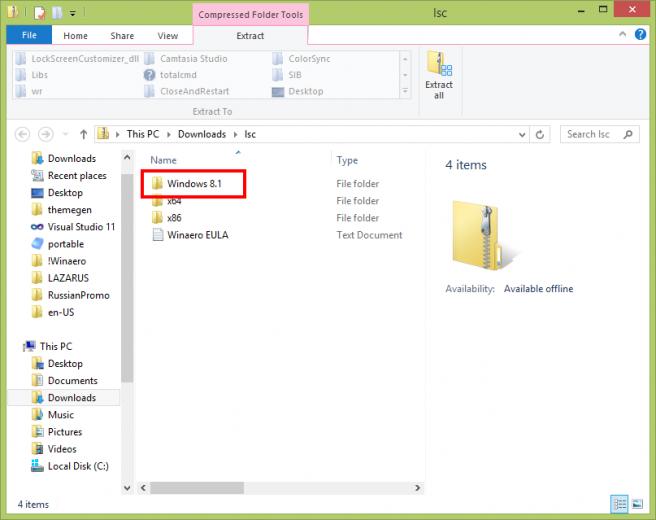Screen dimensions: 656x520
Task: Open Explorer Help question mark icon
Action: 640,34
